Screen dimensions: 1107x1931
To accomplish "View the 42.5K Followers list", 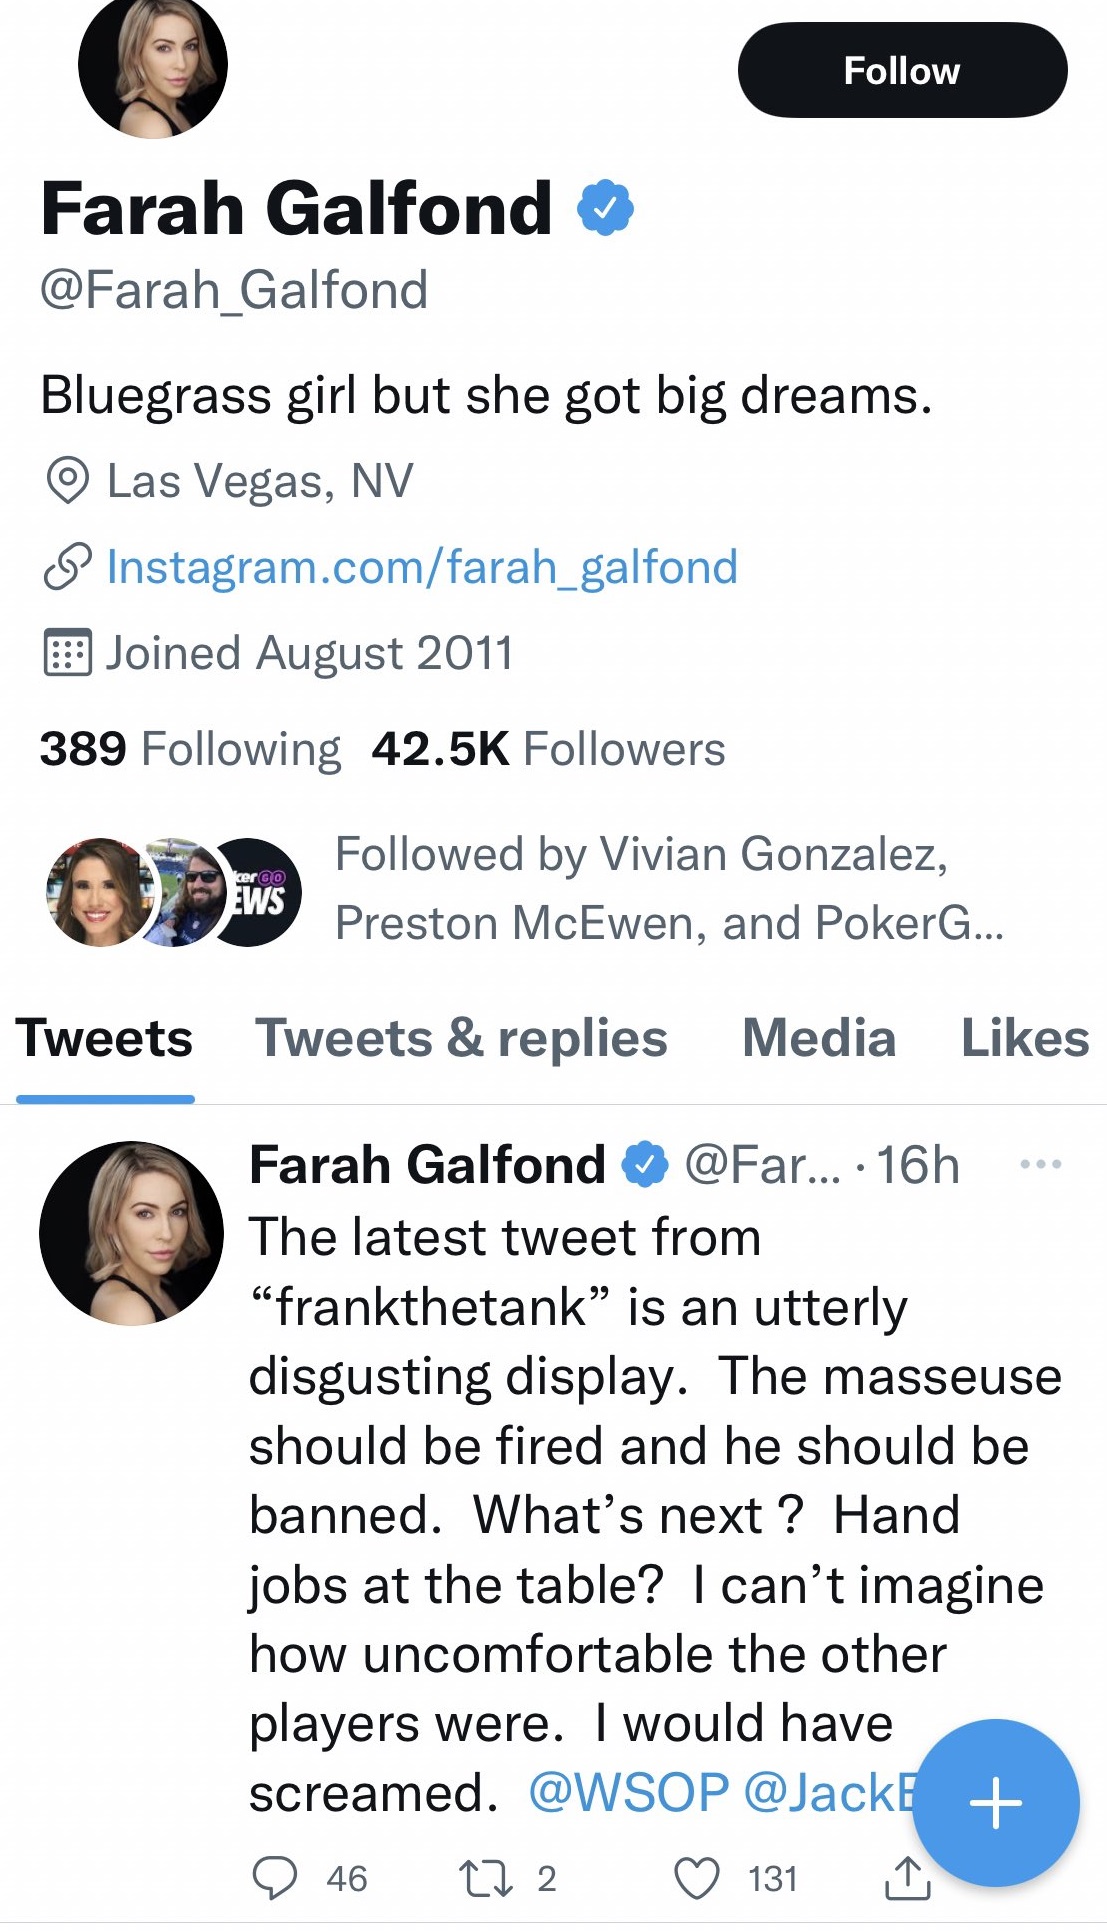I will 548,749.
